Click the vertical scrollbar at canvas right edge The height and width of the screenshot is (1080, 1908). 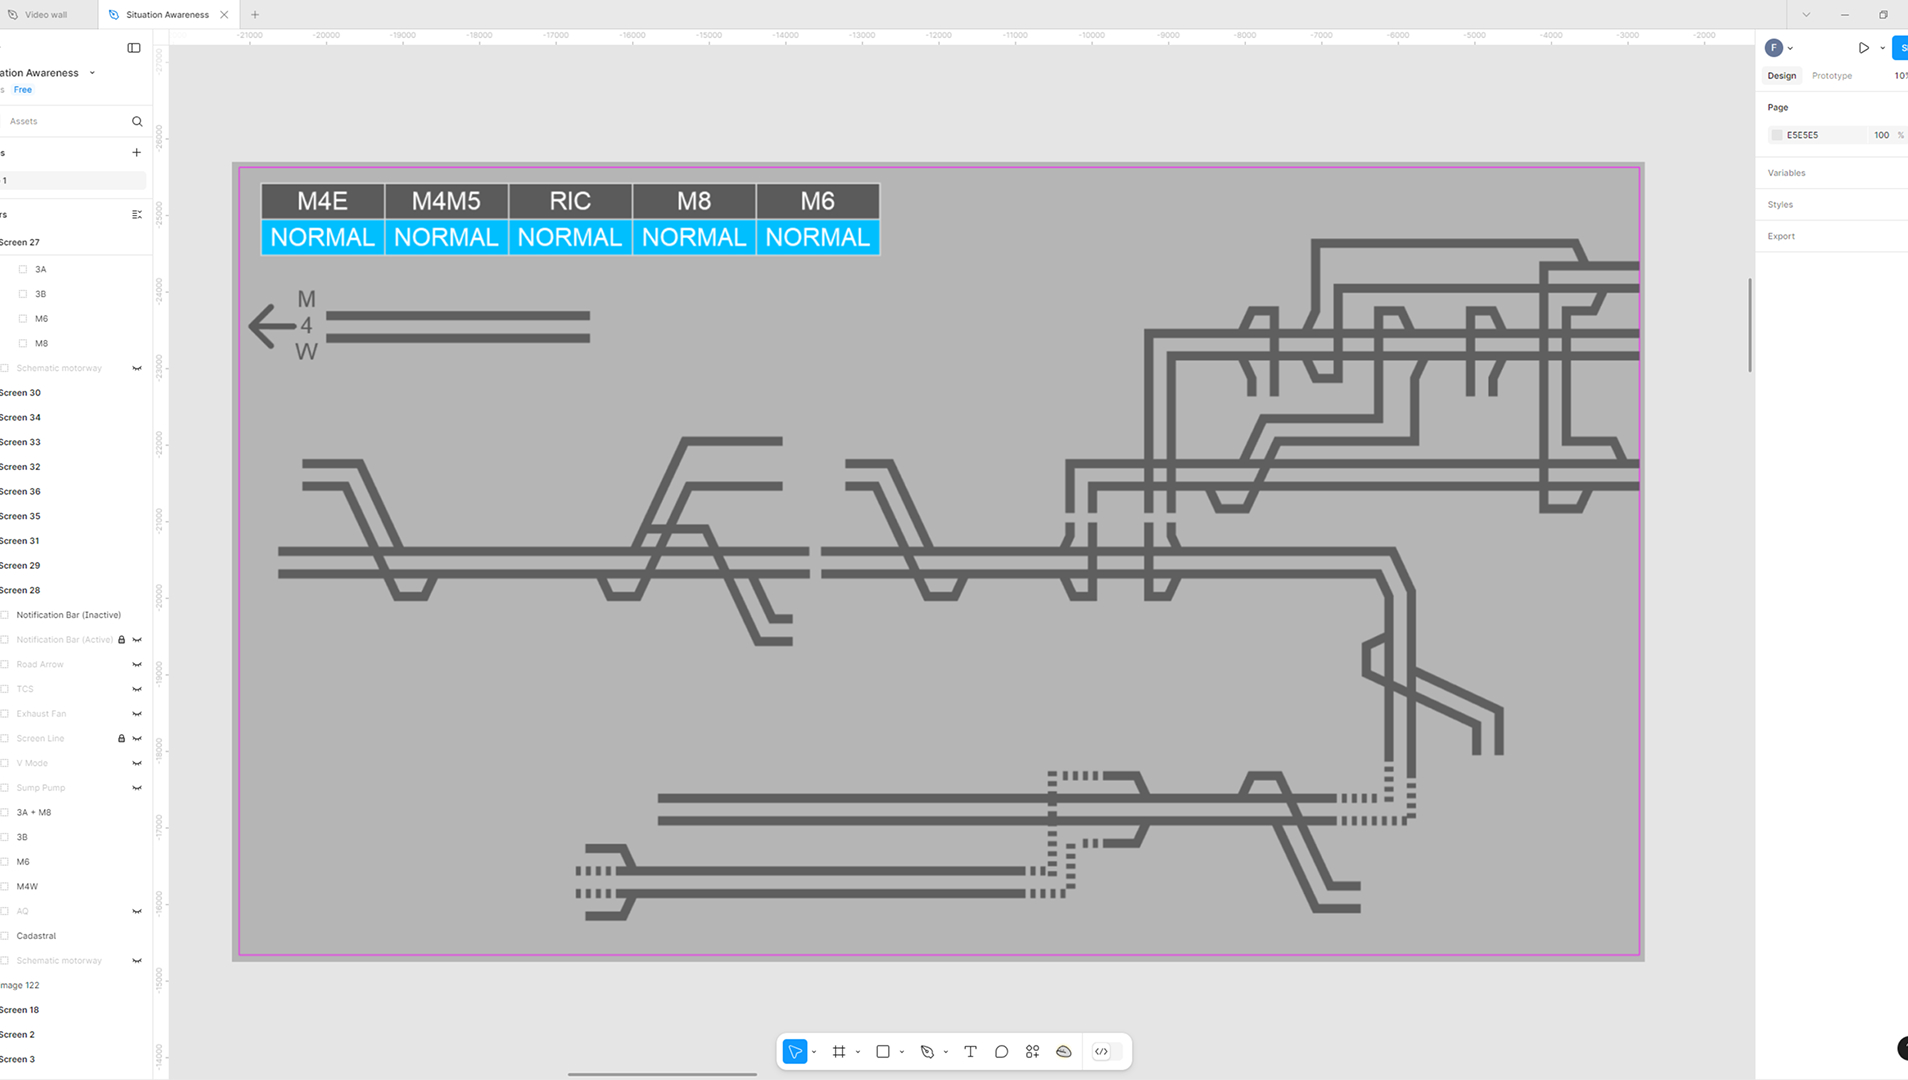pyautogui.click(x=1749, y=325)
